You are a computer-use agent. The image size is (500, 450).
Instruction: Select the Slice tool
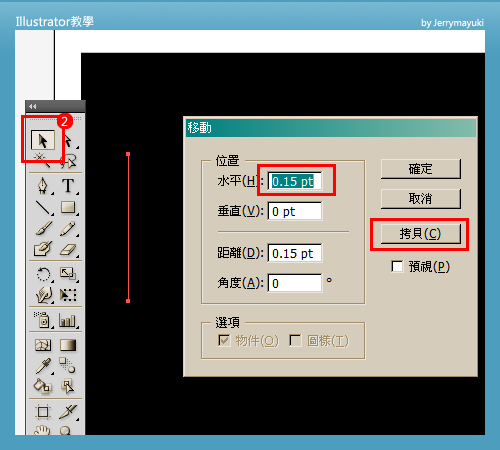[x=68, y=412]
